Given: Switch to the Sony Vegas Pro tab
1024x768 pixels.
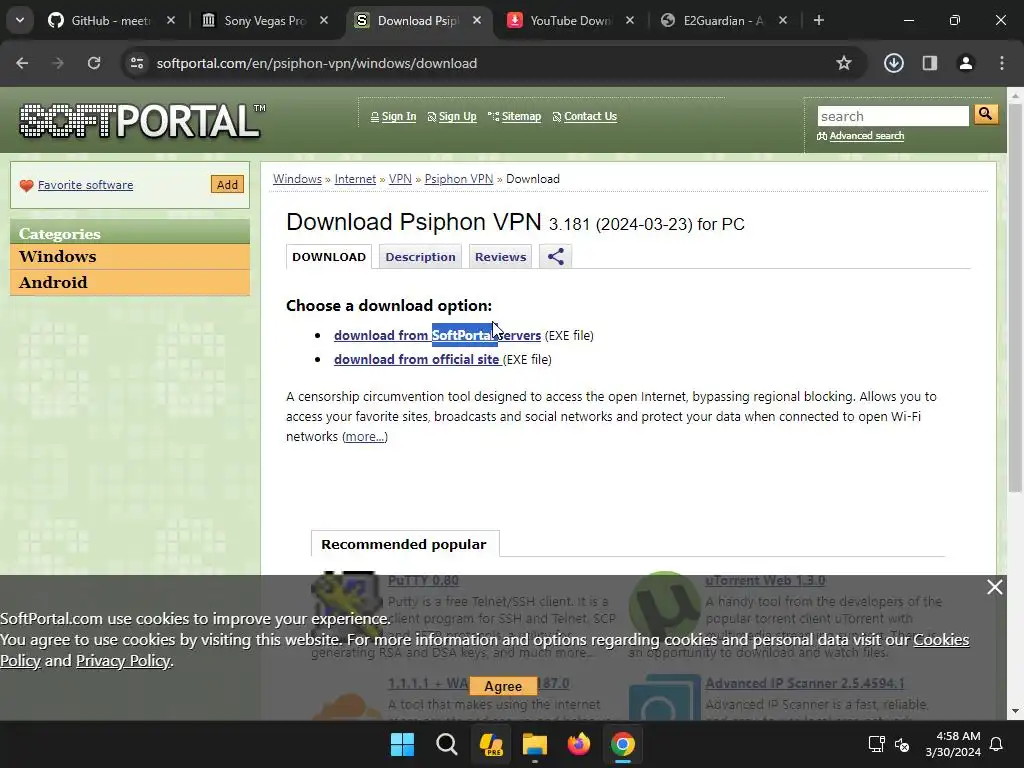Looking at the screenshot, I should [x=265, y=20].
